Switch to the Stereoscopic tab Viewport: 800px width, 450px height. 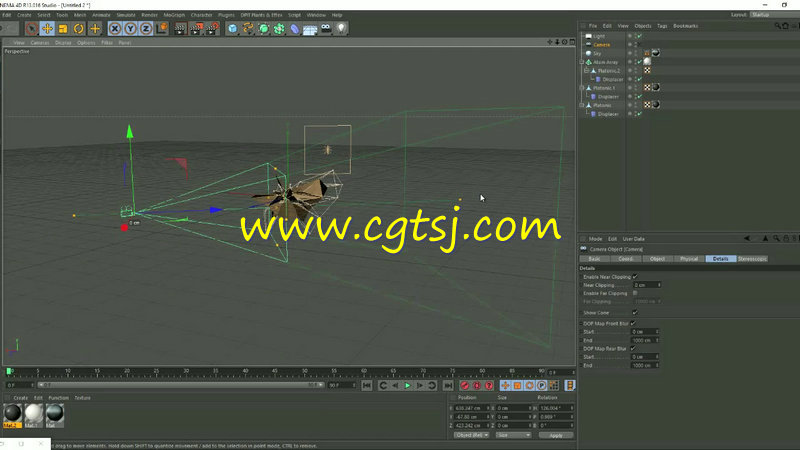pyautogui.click(x=752, y=259)
